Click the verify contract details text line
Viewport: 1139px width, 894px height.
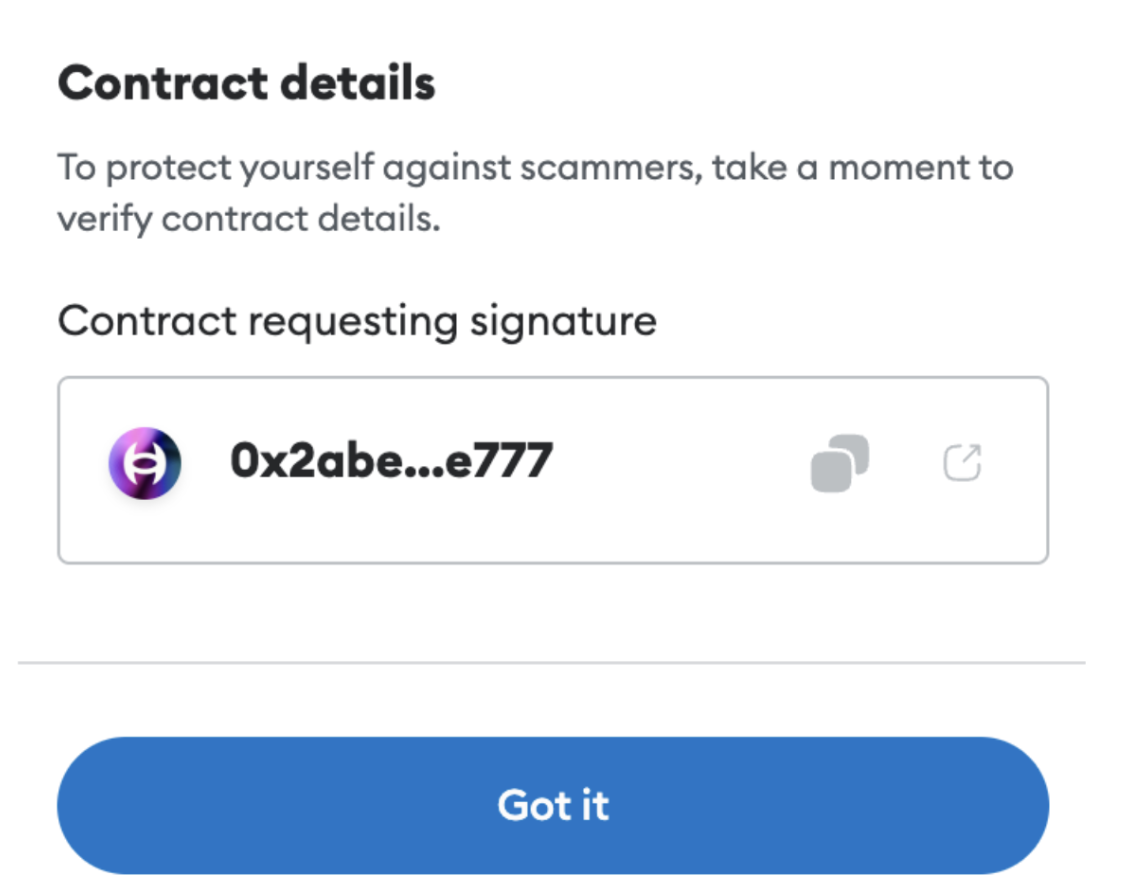tap(248, 219)
